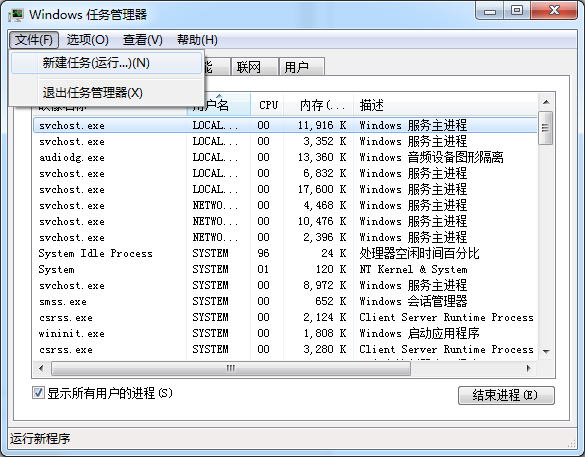Click the Windows 音频设备图形隔离 description
This screenshot has height=457, width=585.
tap(431, 157)
